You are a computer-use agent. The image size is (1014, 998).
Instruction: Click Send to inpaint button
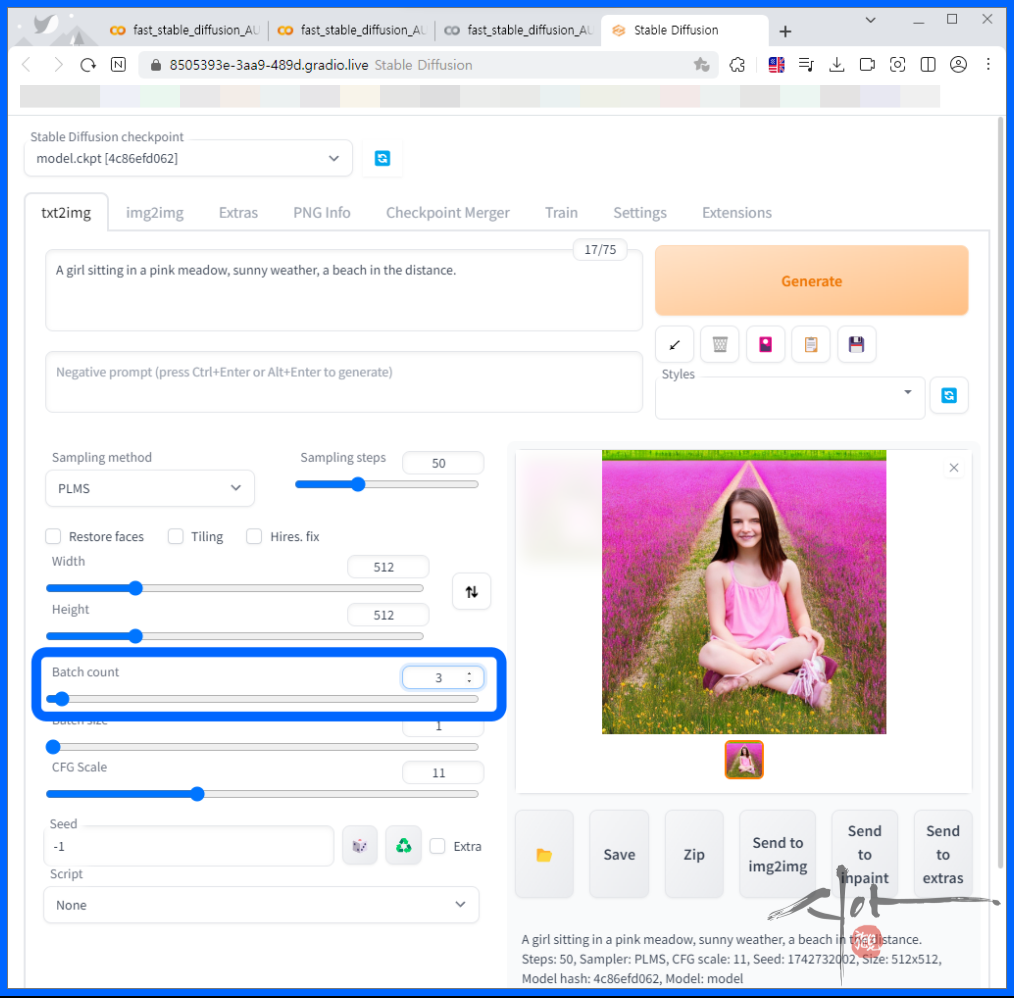(865, 854)
